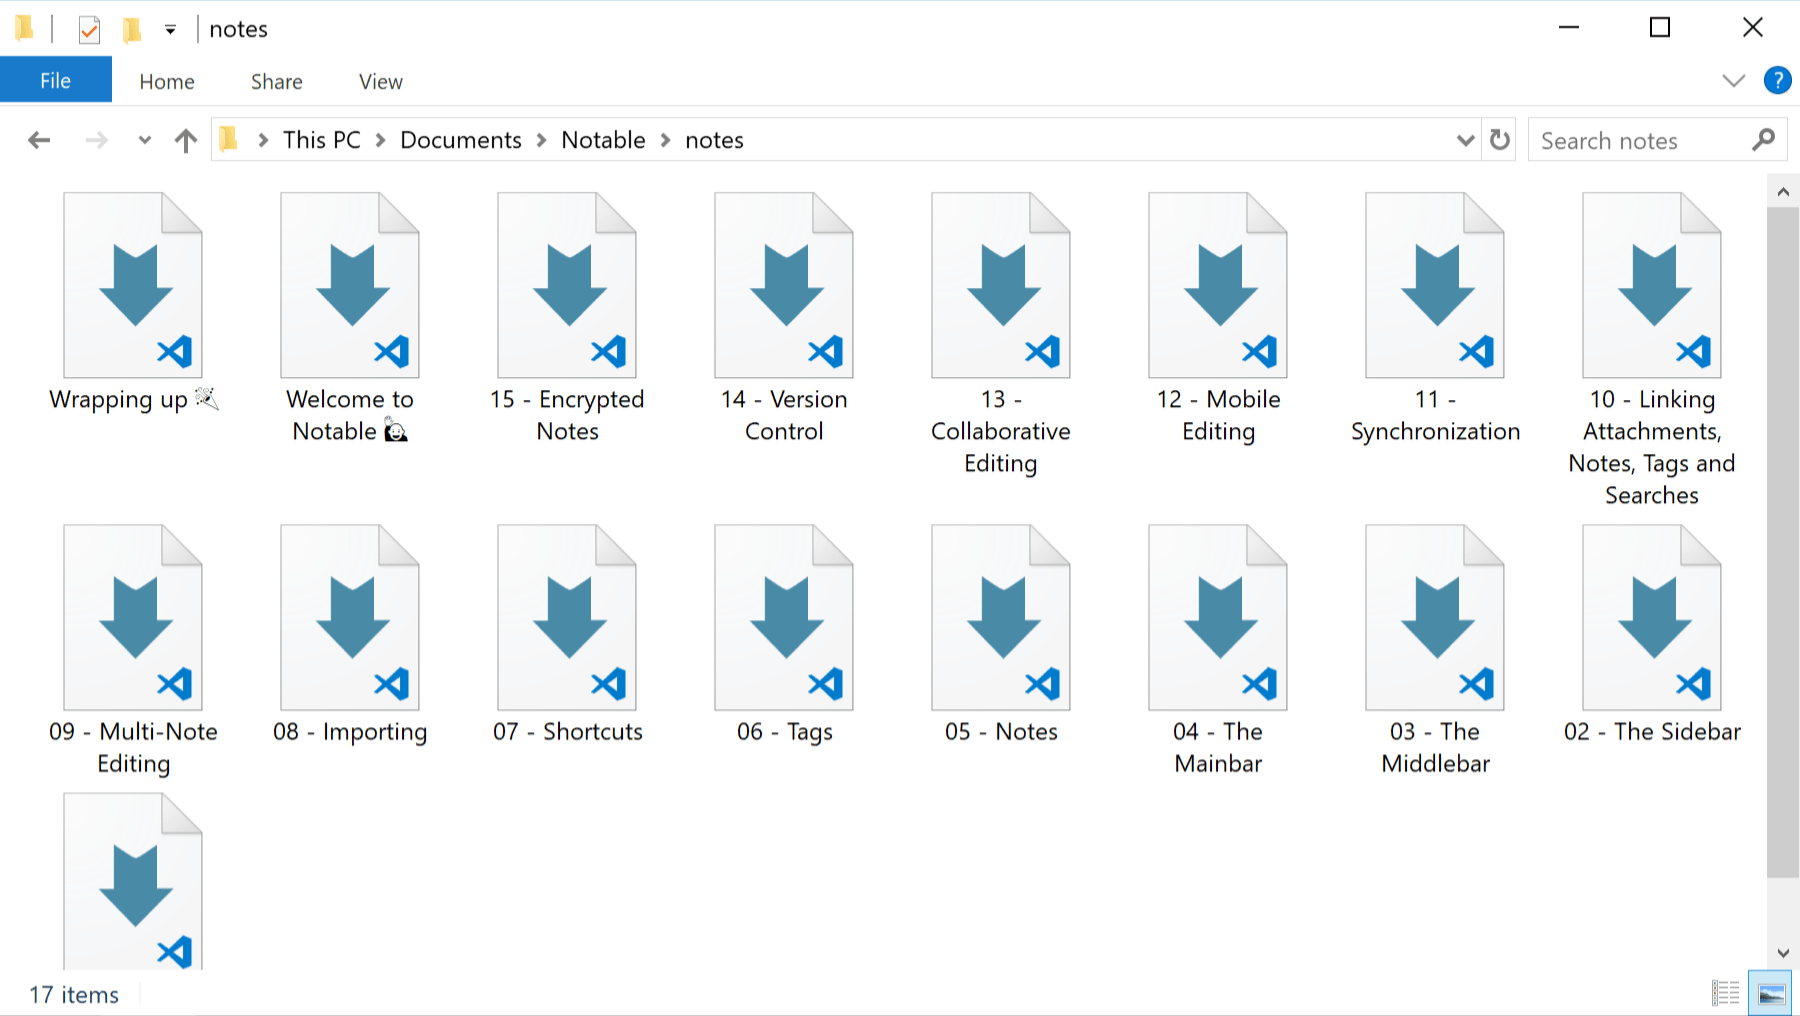Image resolution: width=1800 pixels, height=1016 pixels.
Task: Expand the chevron after Documents
Action: (x=542, y=140)
